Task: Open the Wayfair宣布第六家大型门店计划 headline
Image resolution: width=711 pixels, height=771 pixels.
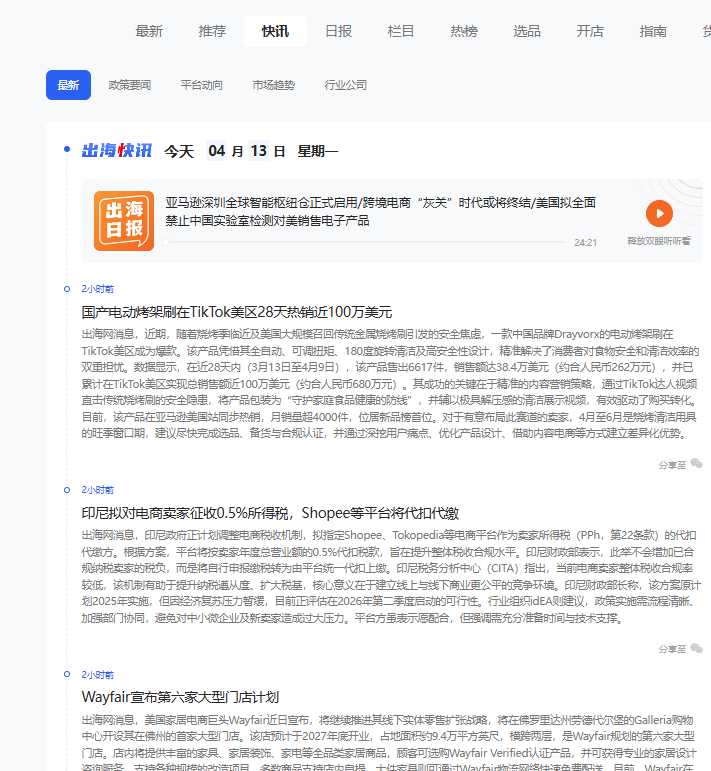Action: [180, 696]
